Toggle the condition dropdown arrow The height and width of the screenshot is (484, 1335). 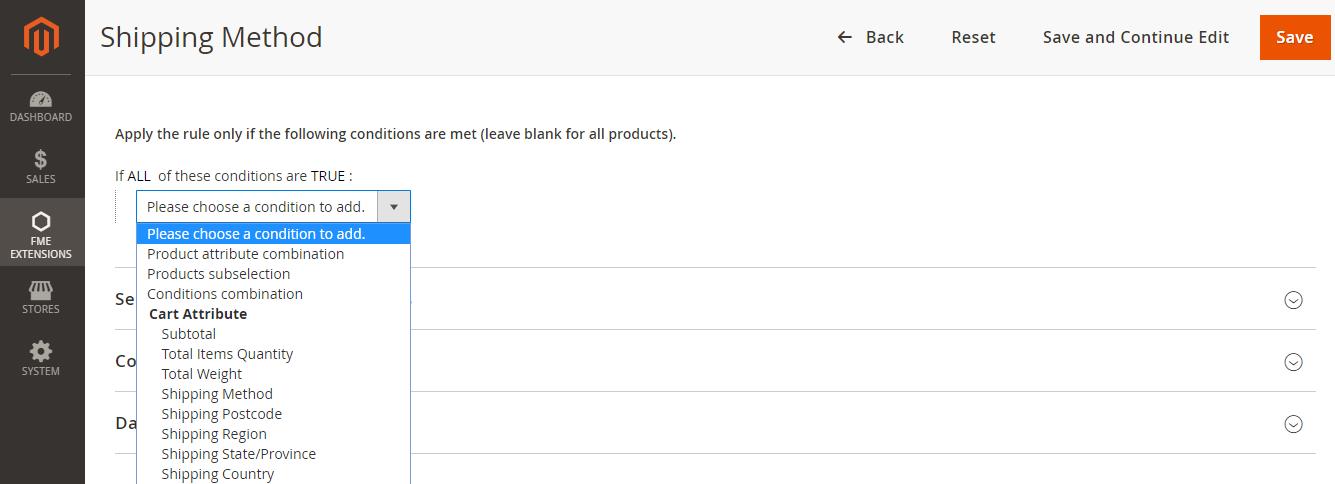pos(394,207)
